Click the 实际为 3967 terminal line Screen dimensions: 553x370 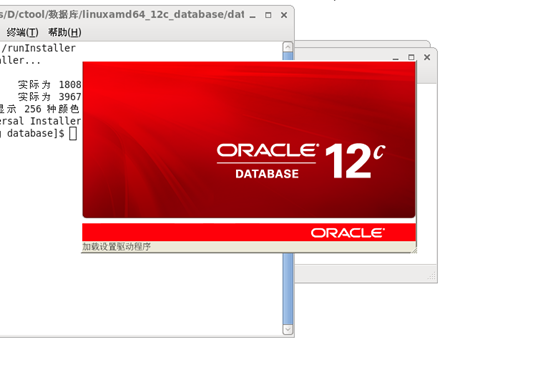(x=49, y=97)
